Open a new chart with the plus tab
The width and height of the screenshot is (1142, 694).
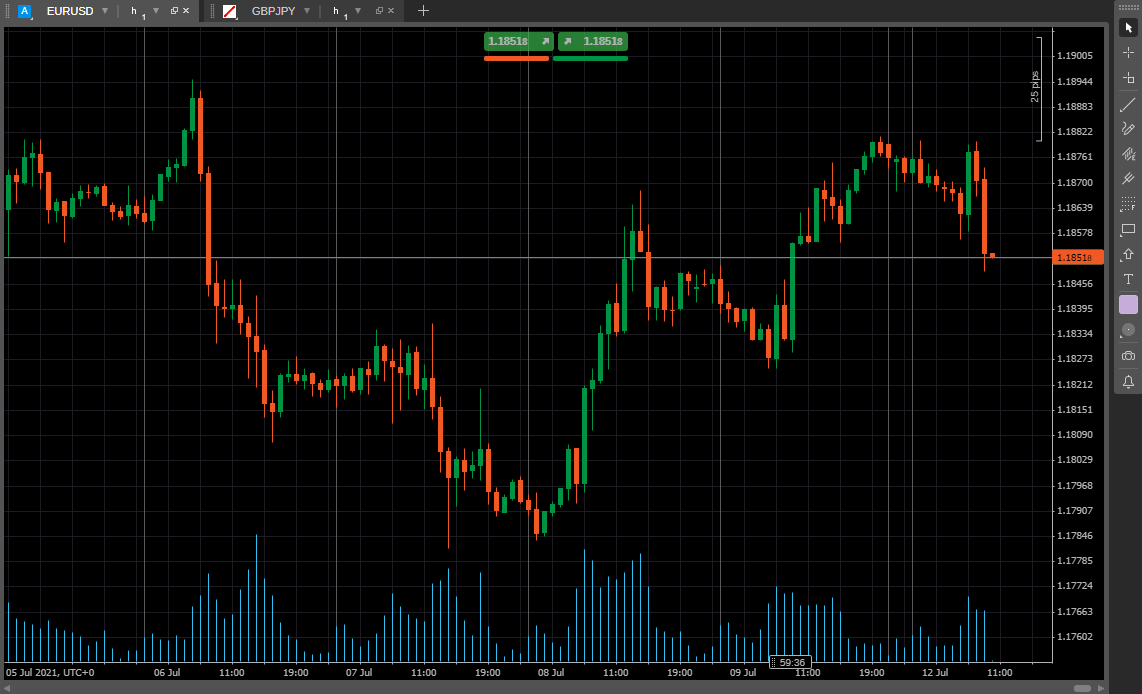point(422,11)
